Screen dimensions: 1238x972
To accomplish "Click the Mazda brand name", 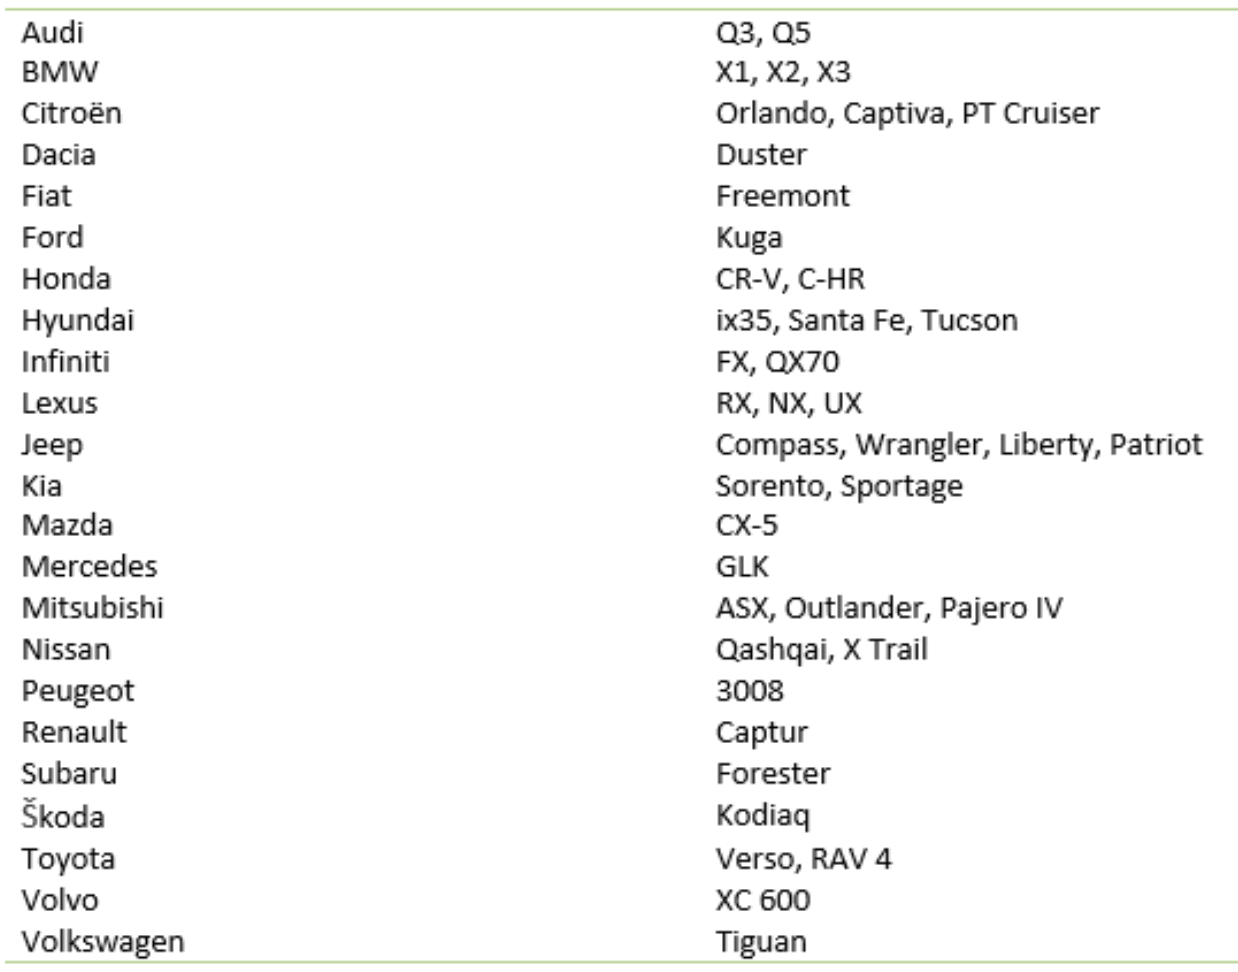I will [x=67, y=525].
